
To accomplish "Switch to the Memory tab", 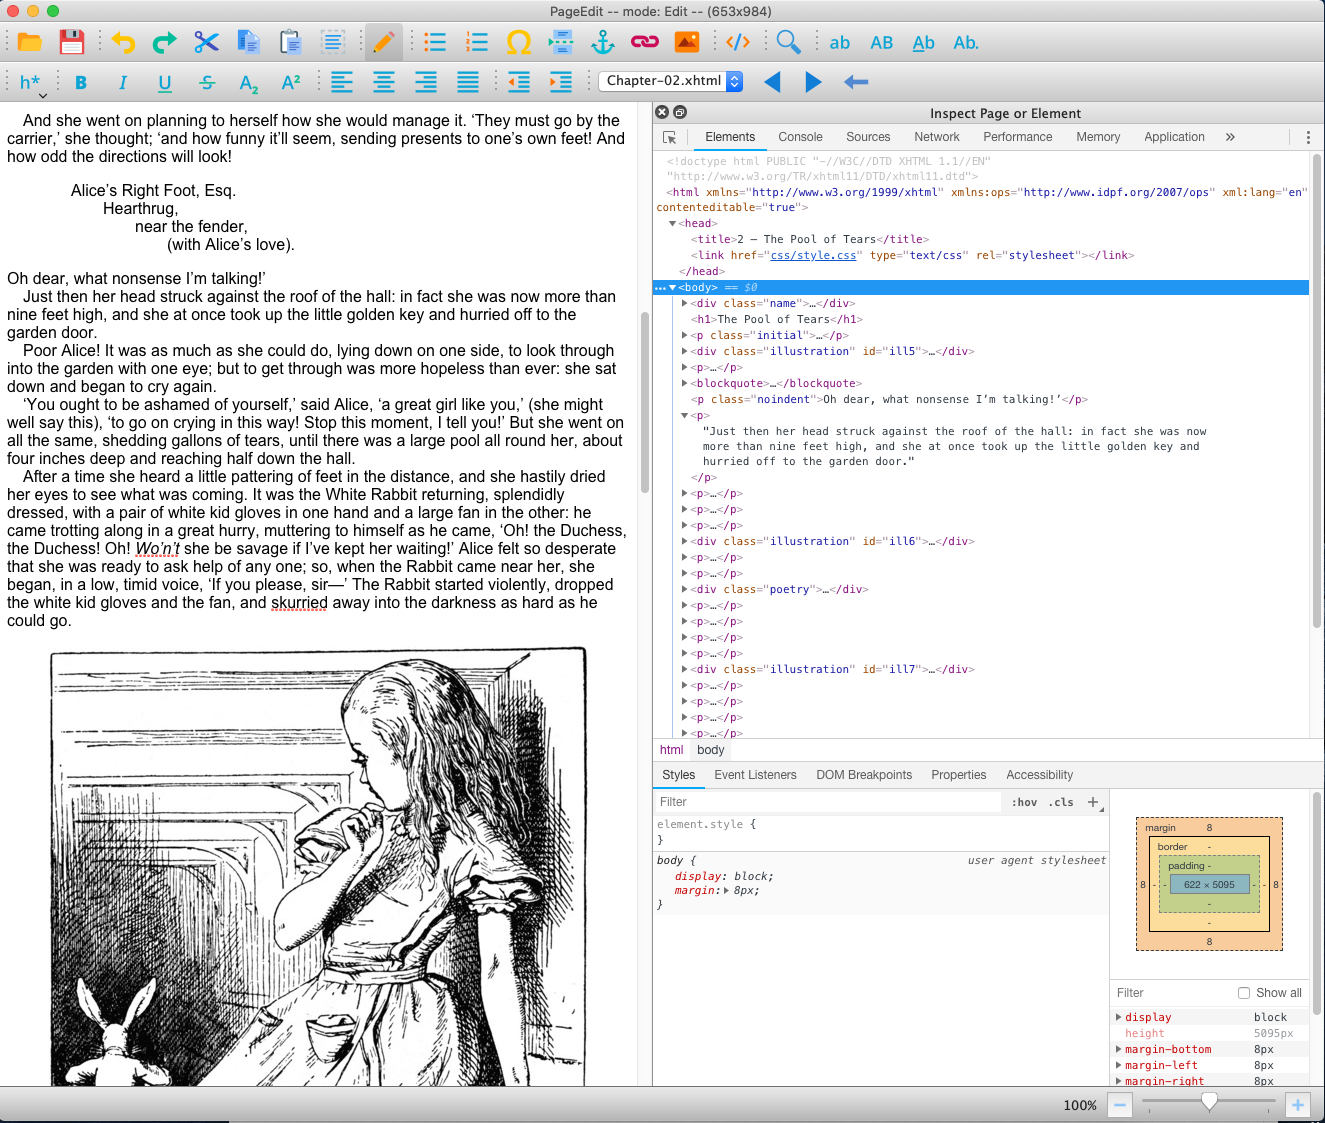I will pyautogui.click(x=1098, y=137).
